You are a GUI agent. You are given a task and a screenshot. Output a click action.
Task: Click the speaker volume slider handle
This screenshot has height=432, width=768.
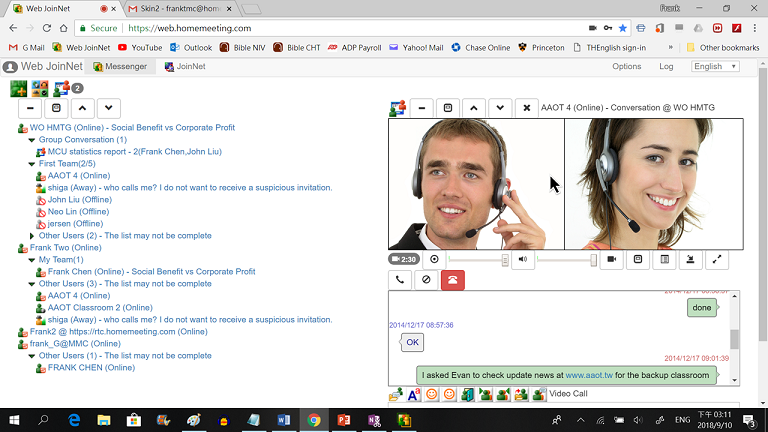pos(594,260)
